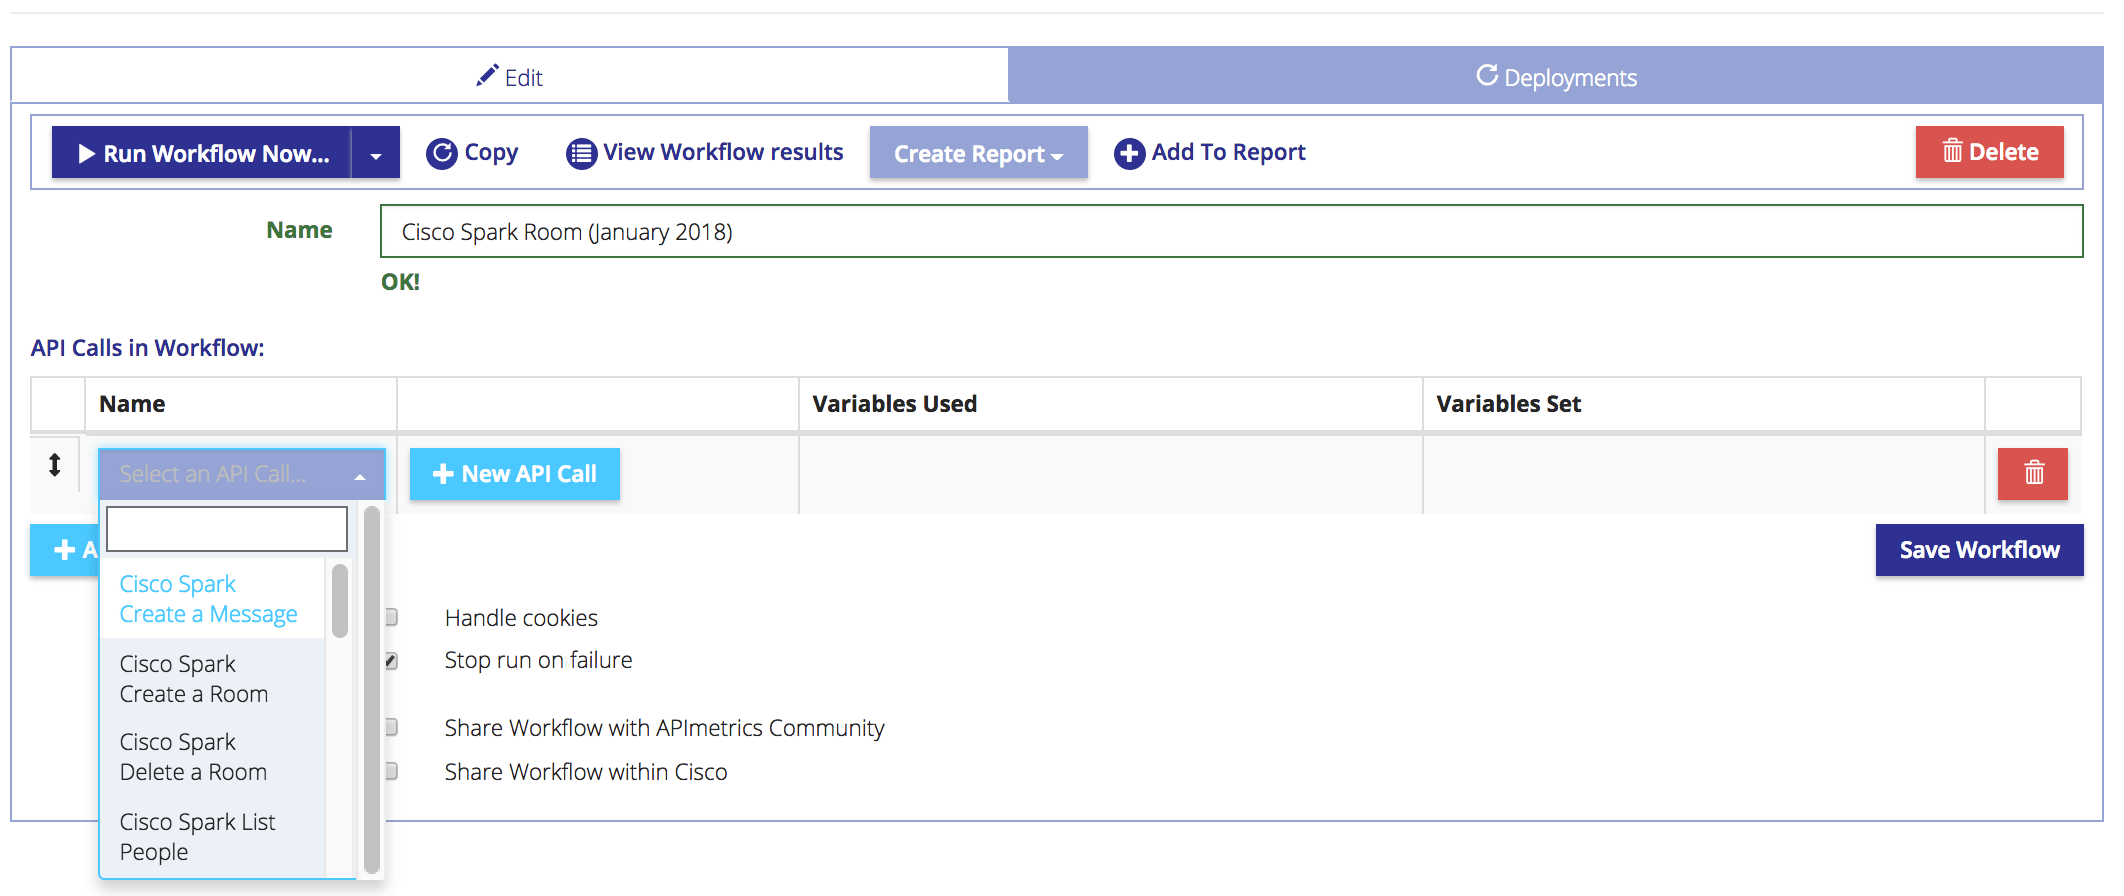Open the Run Workflow dropdown arrow
Screen dimensions: 2124x896
(376, 153)
